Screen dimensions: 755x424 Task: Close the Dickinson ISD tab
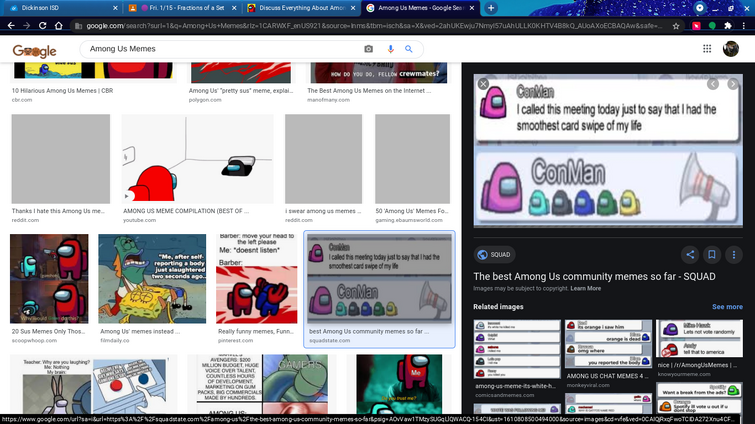coord(115,8)
